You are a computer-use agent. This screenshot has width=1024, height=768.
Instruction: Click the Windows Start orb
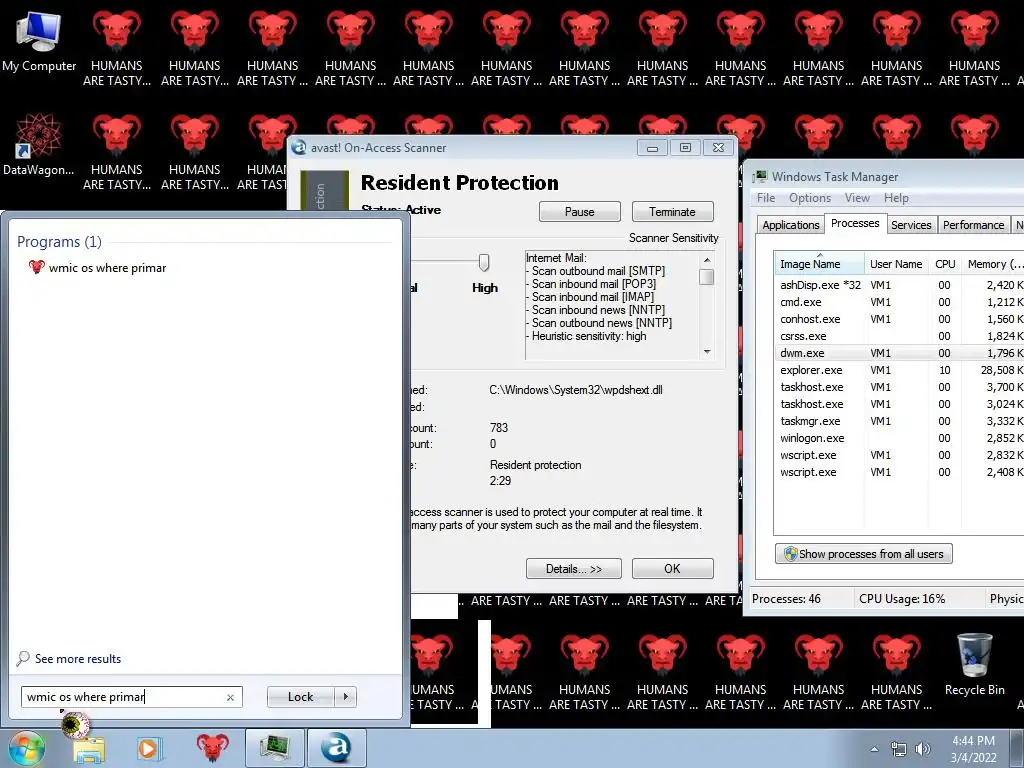point(26,748)
